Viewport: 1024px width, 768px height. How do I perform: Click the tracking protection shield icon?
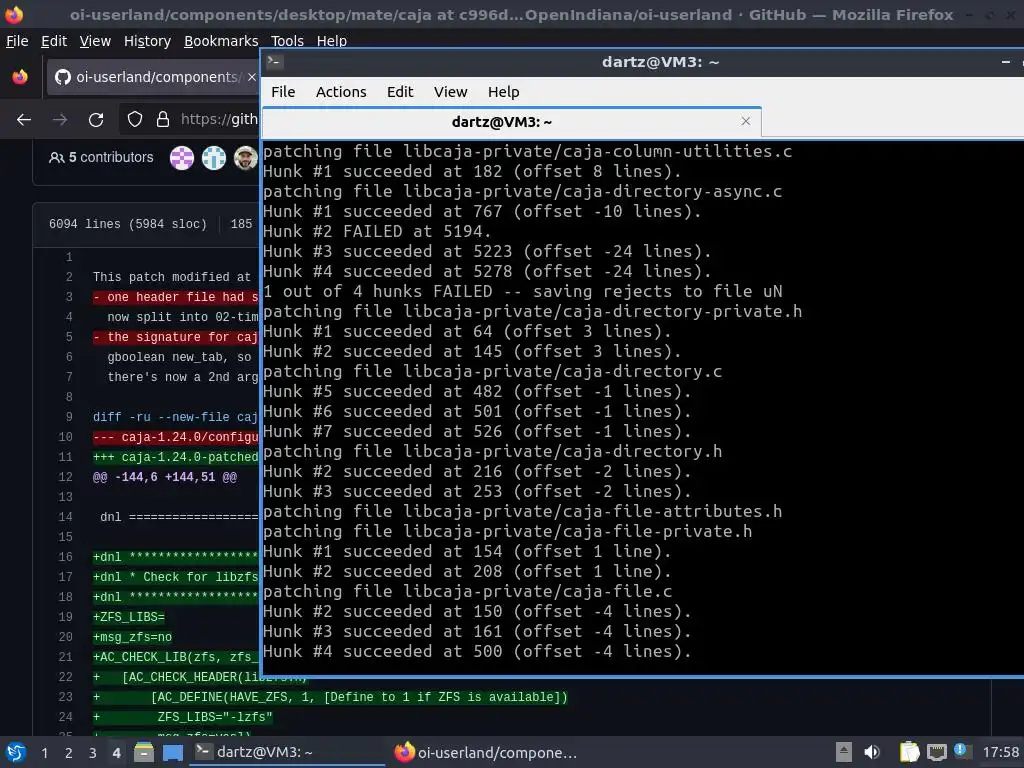click(x=135, y=120)
